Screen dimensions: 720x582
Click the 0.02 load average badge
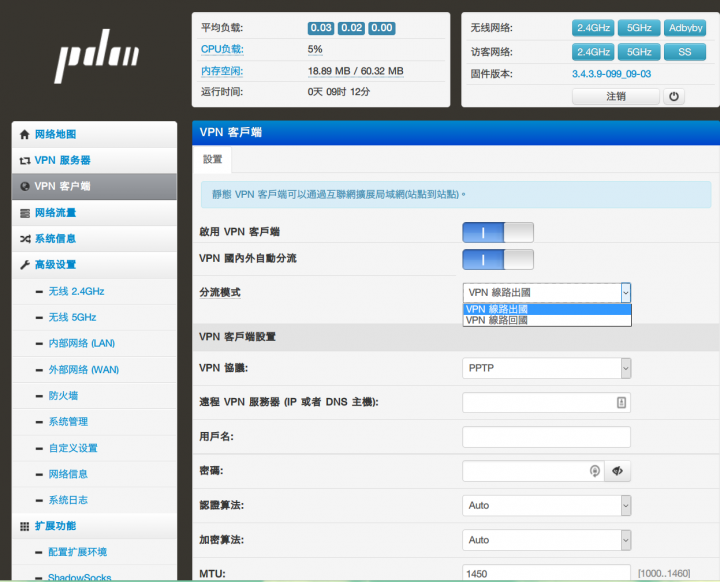(x=351, y=28)
